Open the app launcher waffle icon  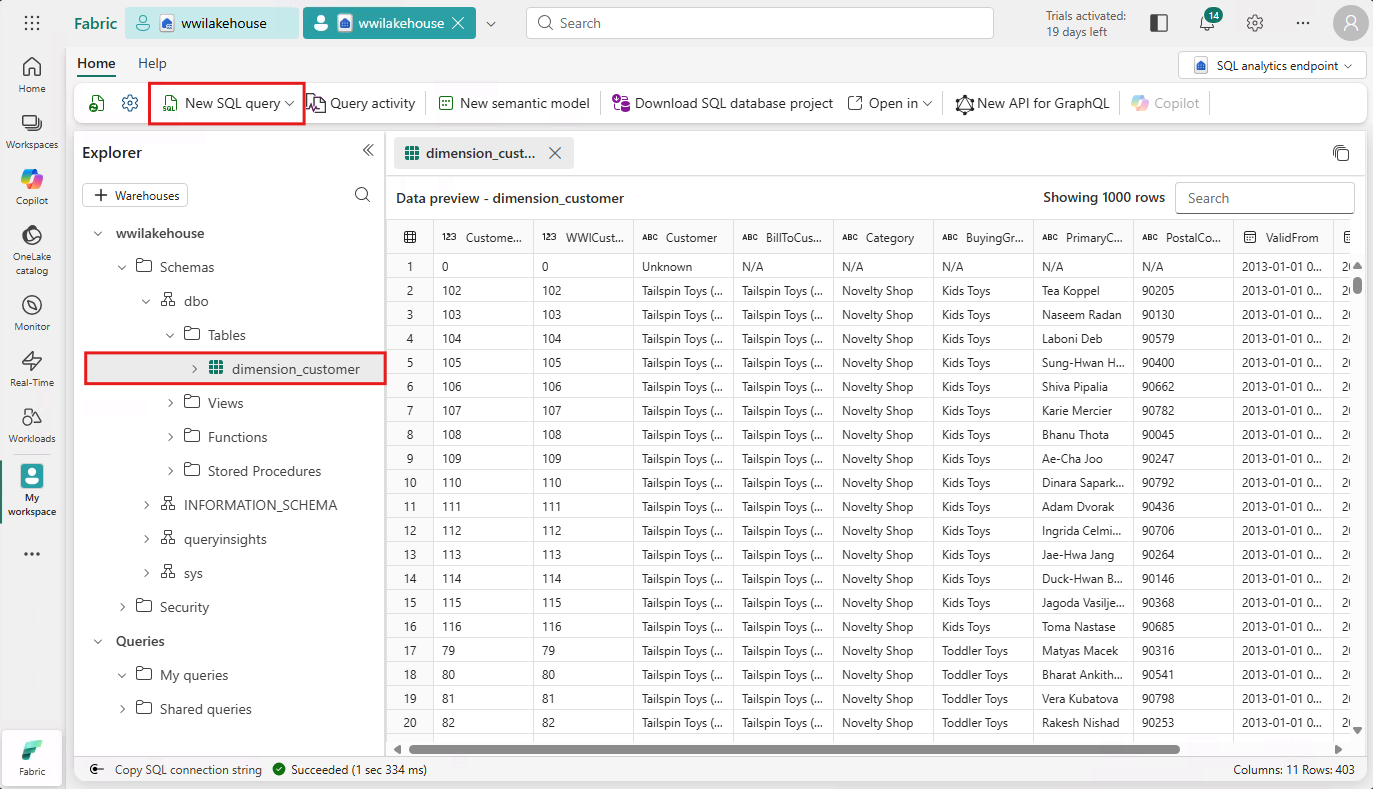click(32, 23)
